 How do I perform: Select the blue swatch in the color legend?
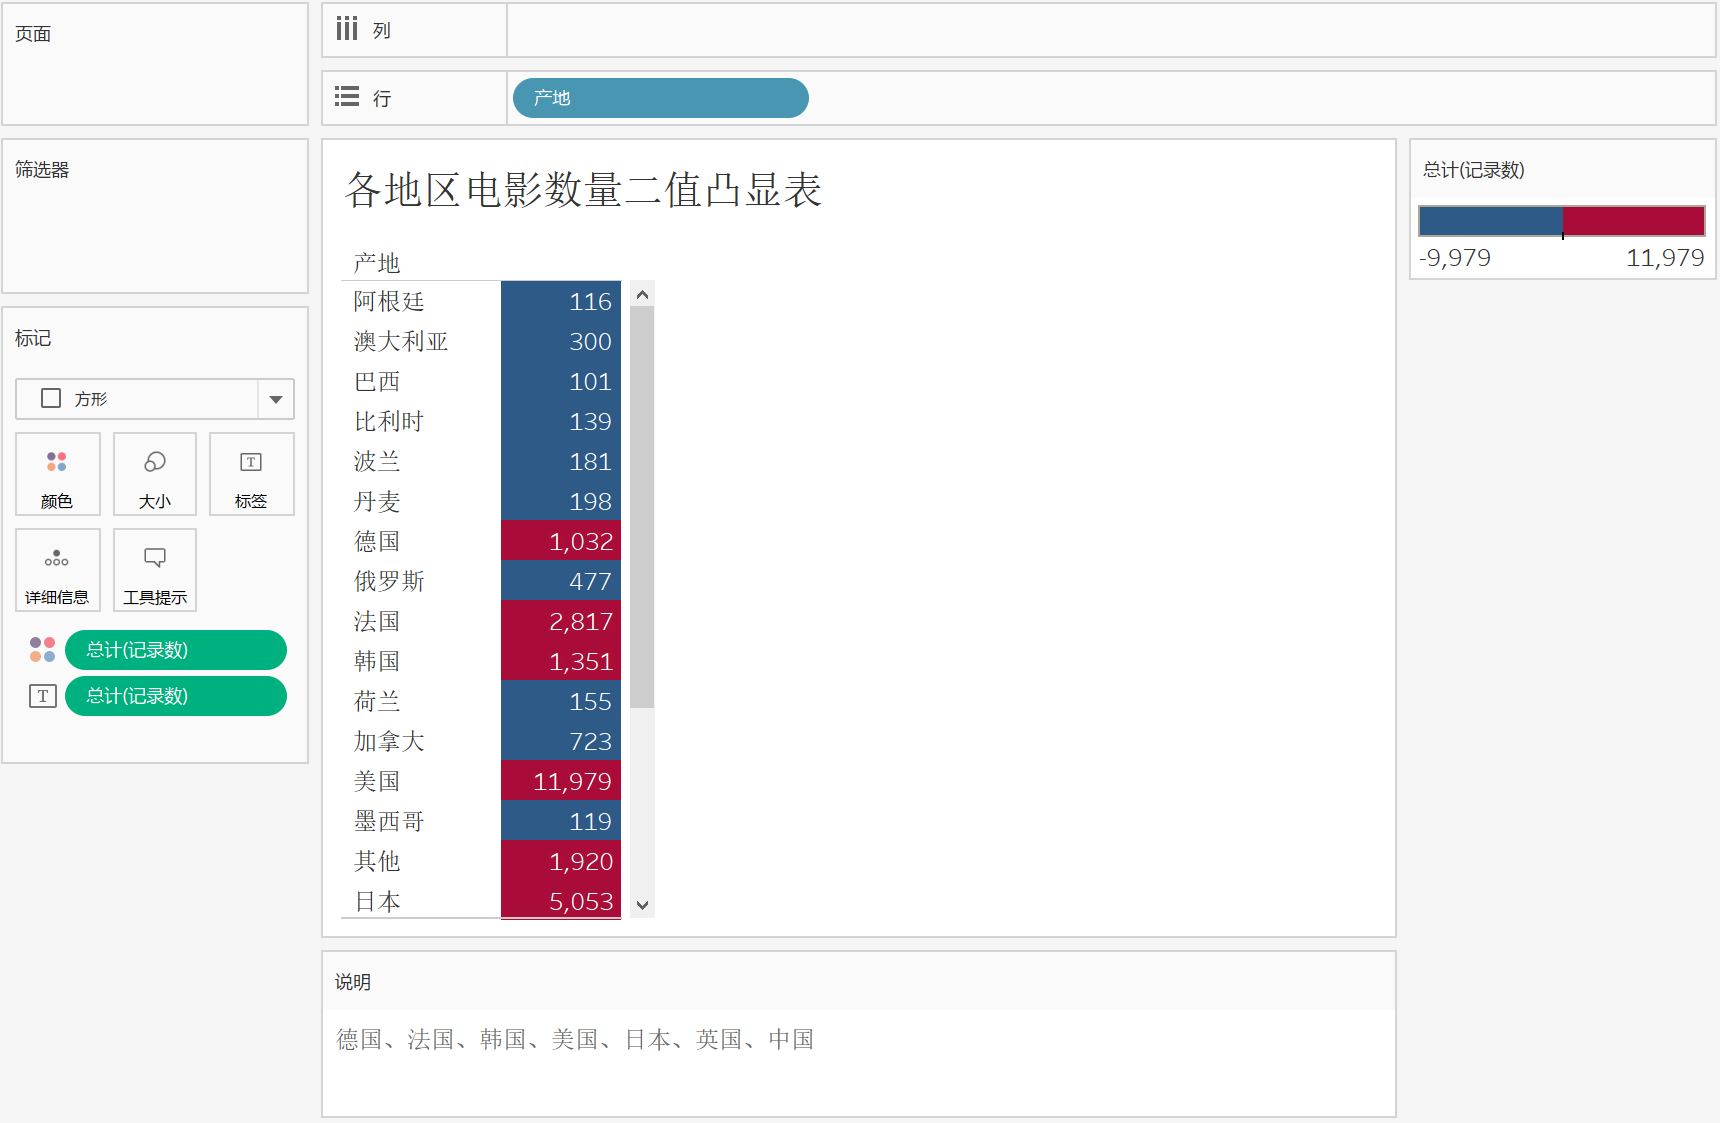(1490, 220)
